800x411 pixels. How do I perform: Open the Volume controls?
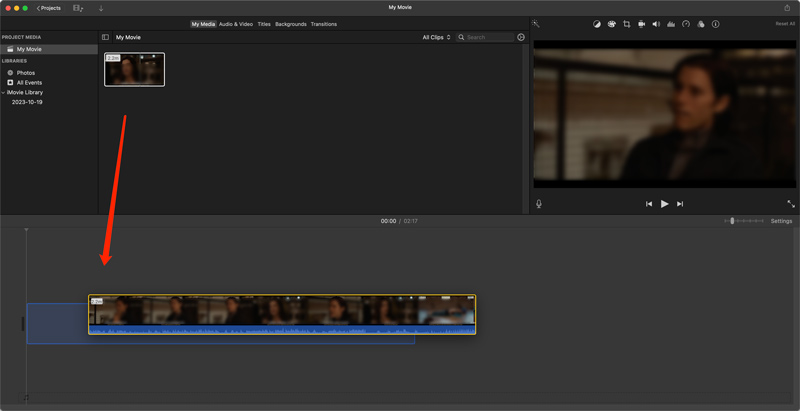(x=656, y=24)
